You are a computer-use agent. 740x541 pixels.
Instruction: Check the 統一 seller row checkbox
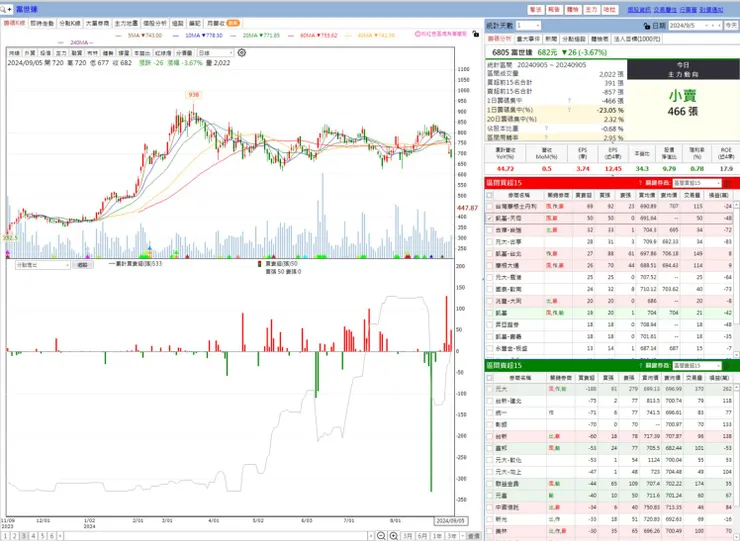coord(489,413)
